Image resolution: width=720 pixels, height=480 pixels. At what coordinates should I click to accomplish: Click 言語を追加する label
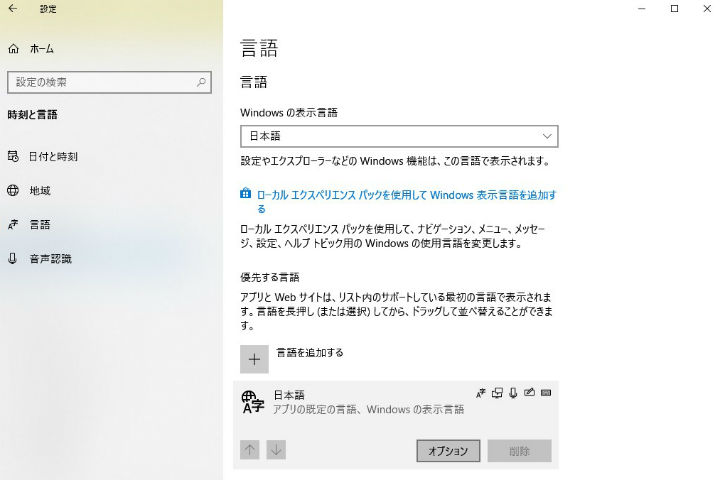tap(310, 353)
